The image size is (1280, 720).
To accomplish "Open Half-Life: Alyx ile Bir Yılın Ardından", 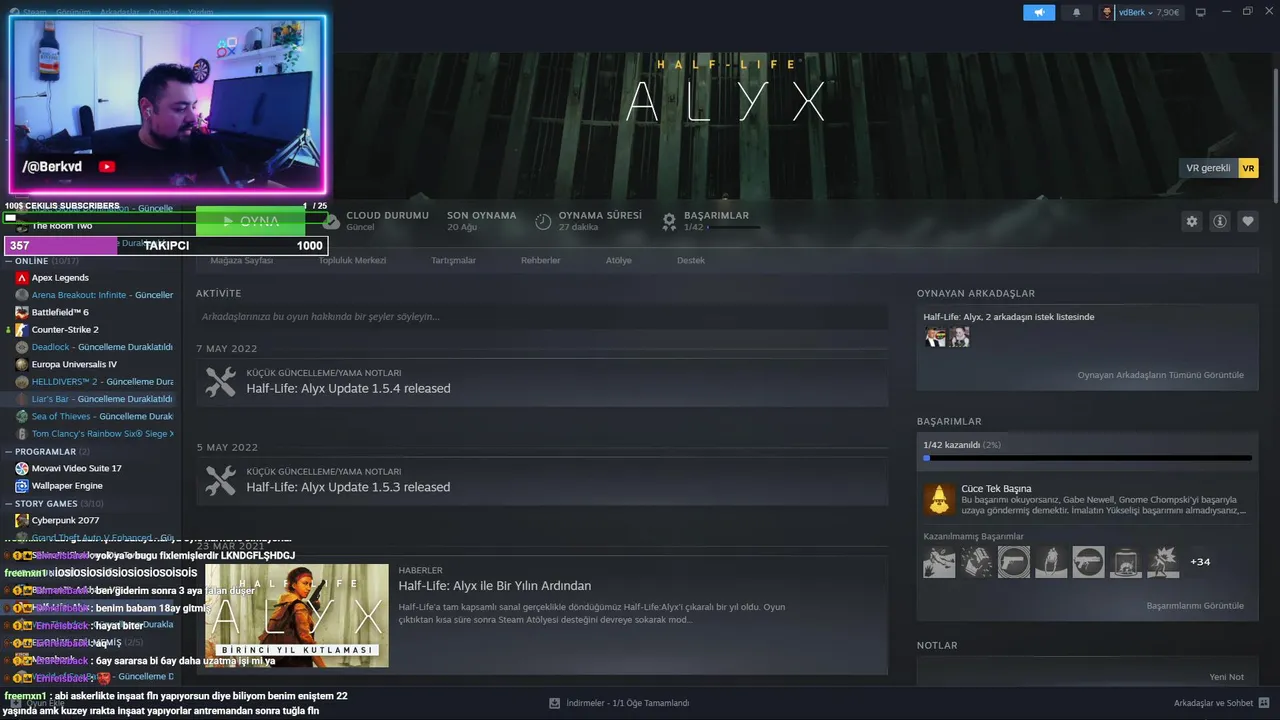I will [494, 586].
